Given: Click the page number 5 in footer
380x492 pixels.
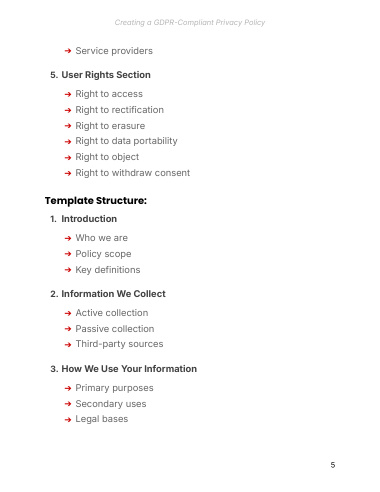Looking at the screenshot, I should pyautogui.click(x=333, y=465).
